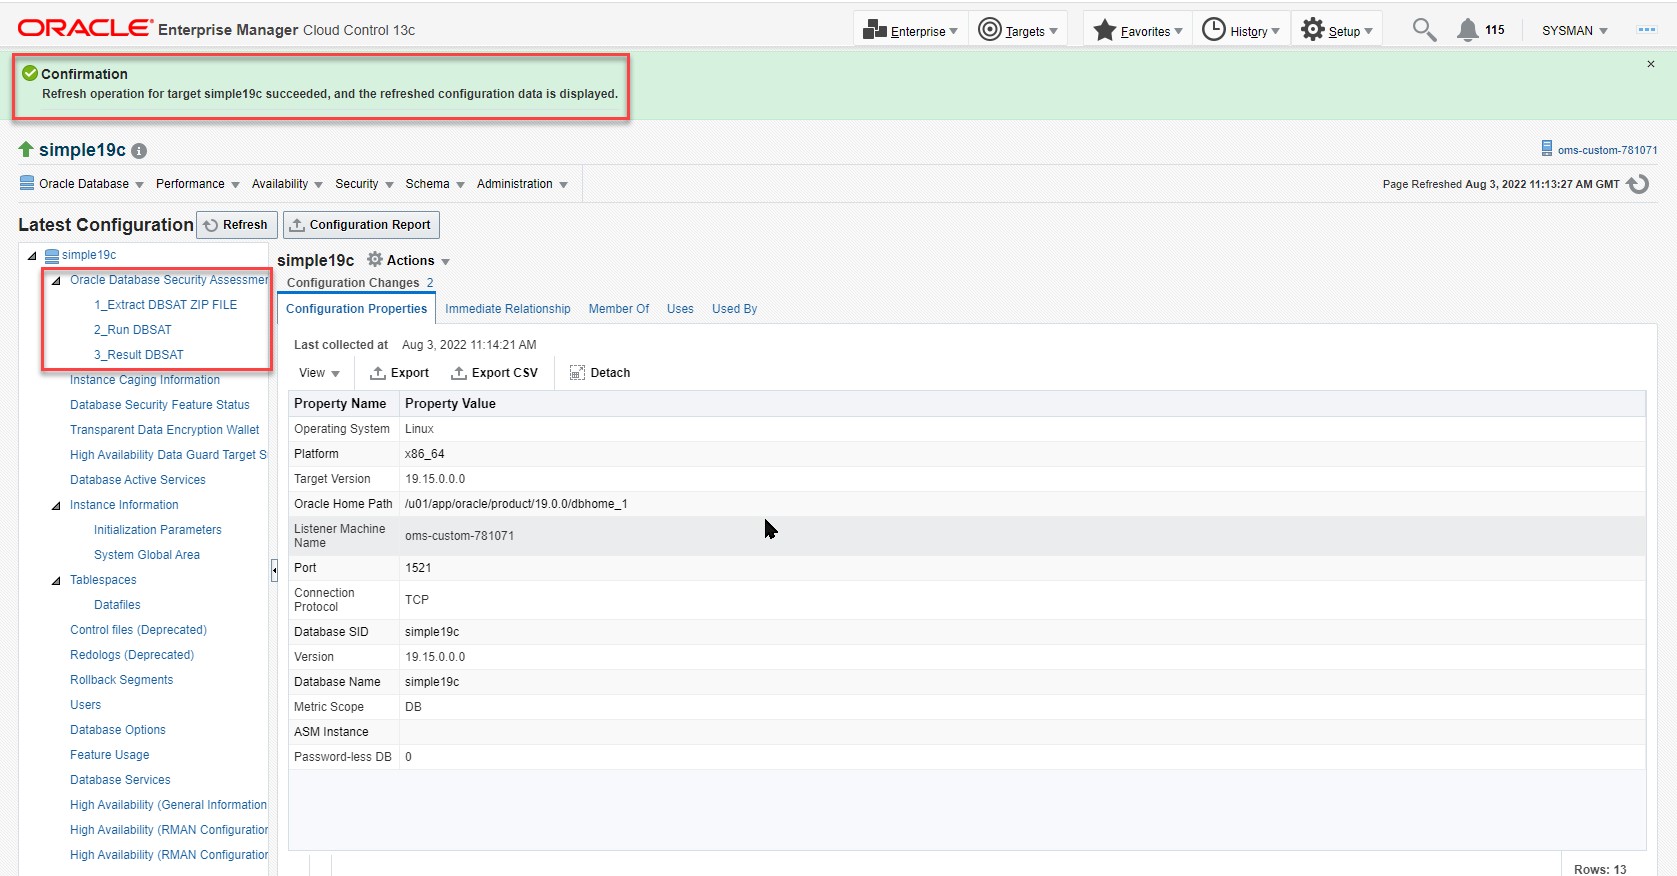This screenshot has height=876, width=1677.
Task: Select Control files (Deprecated) tree item
Action: [139, 630]
